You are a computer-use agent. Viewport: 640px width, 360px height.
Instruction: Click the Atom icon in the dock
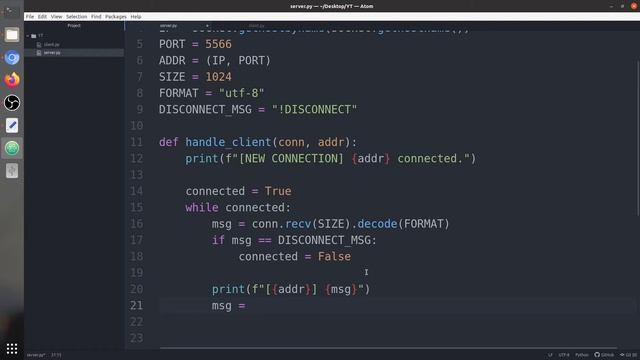(12, 148)
